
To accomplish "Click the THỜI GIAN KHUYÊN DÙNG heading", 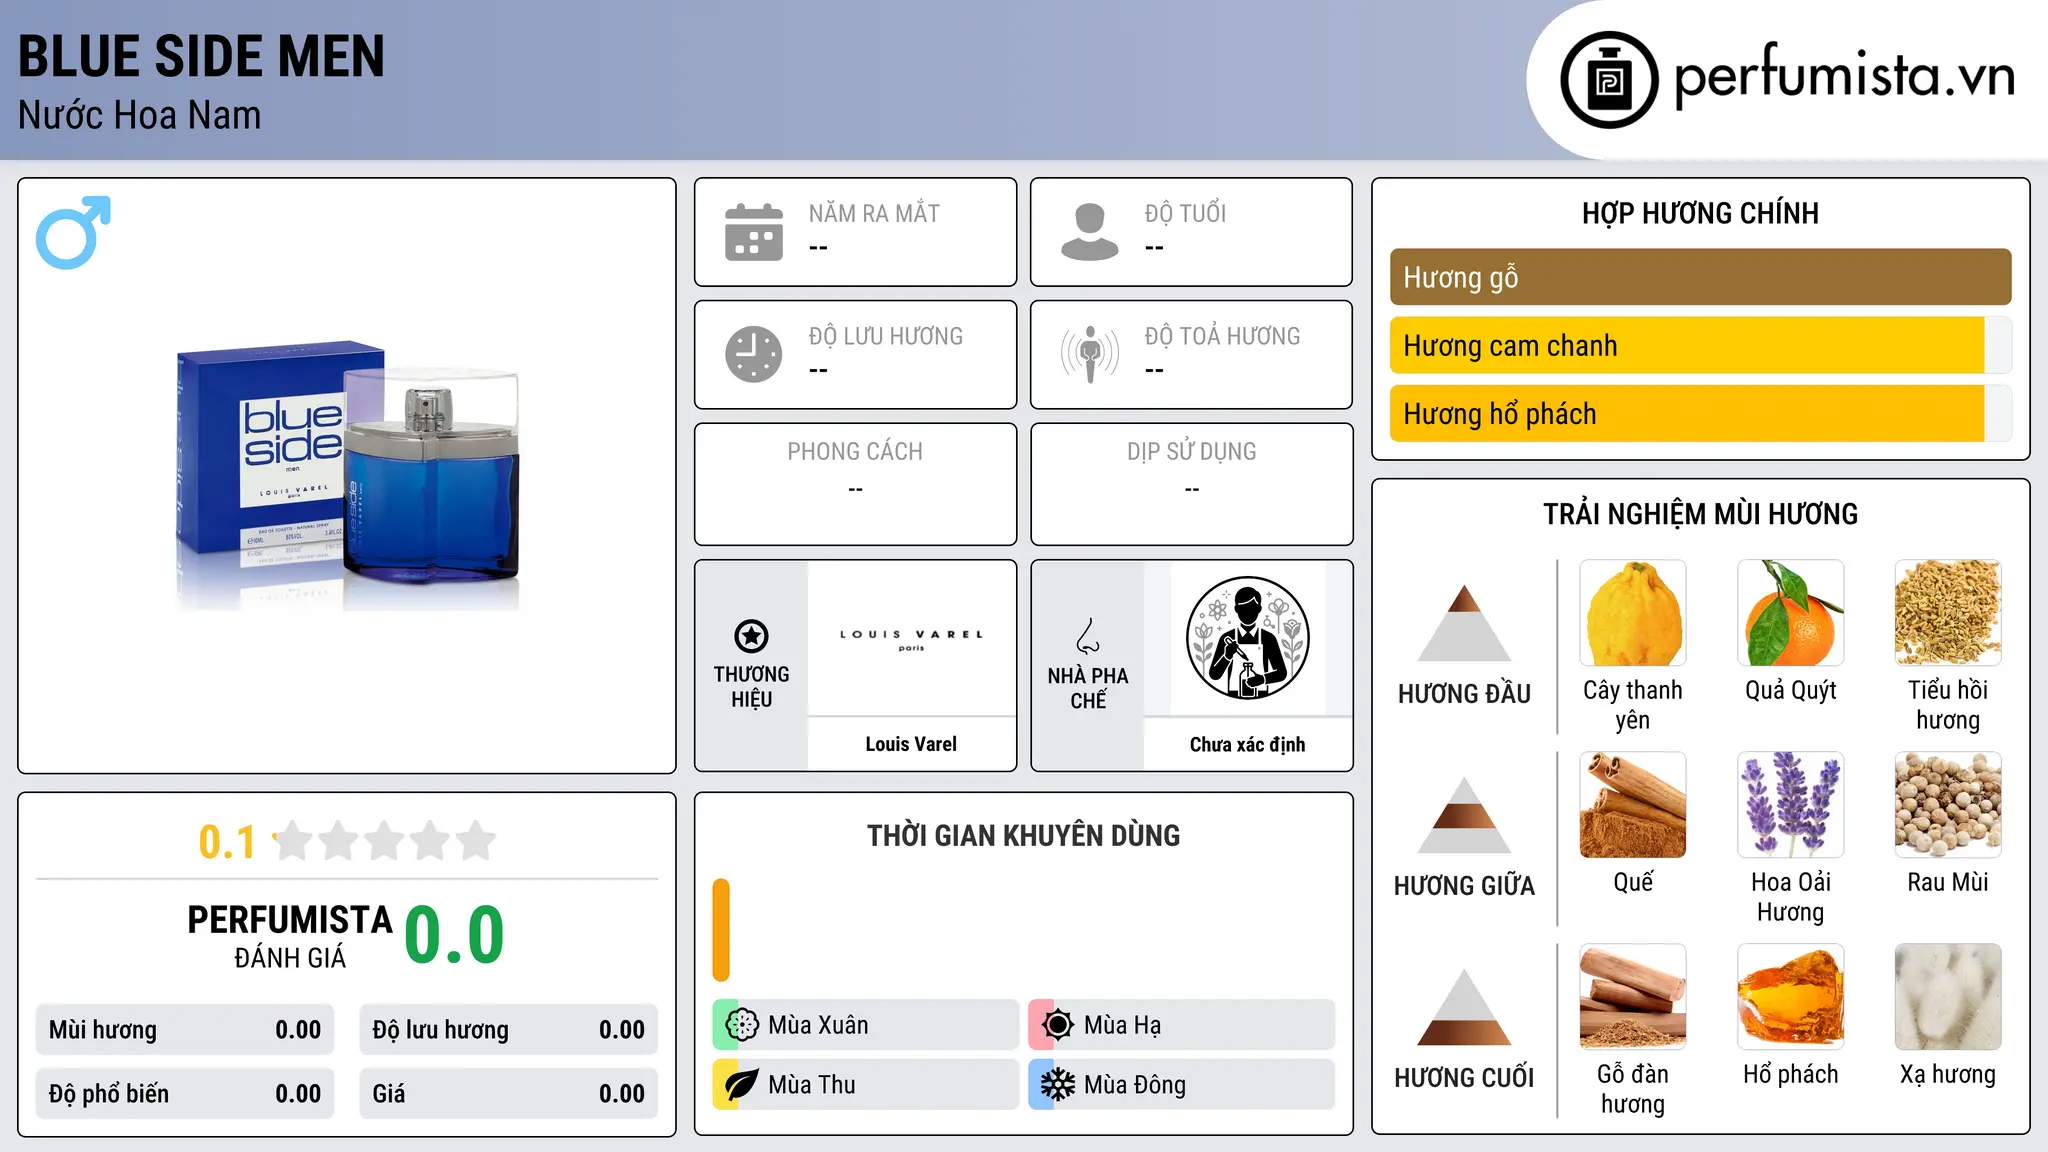I will click(x=1023, y=835).
